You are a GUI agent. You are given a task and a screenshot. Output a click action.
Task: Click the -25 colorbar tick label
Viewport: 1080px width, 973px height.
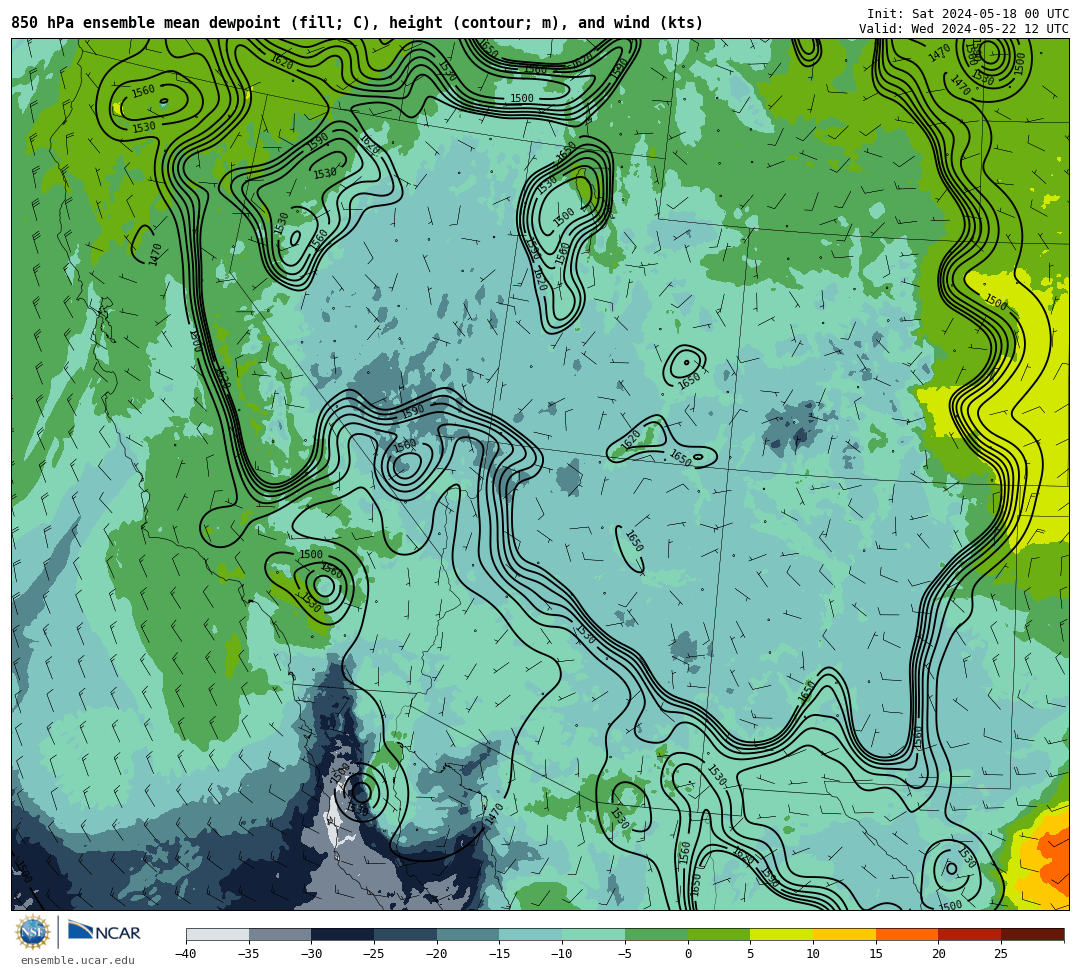click(x=374, y=954)
